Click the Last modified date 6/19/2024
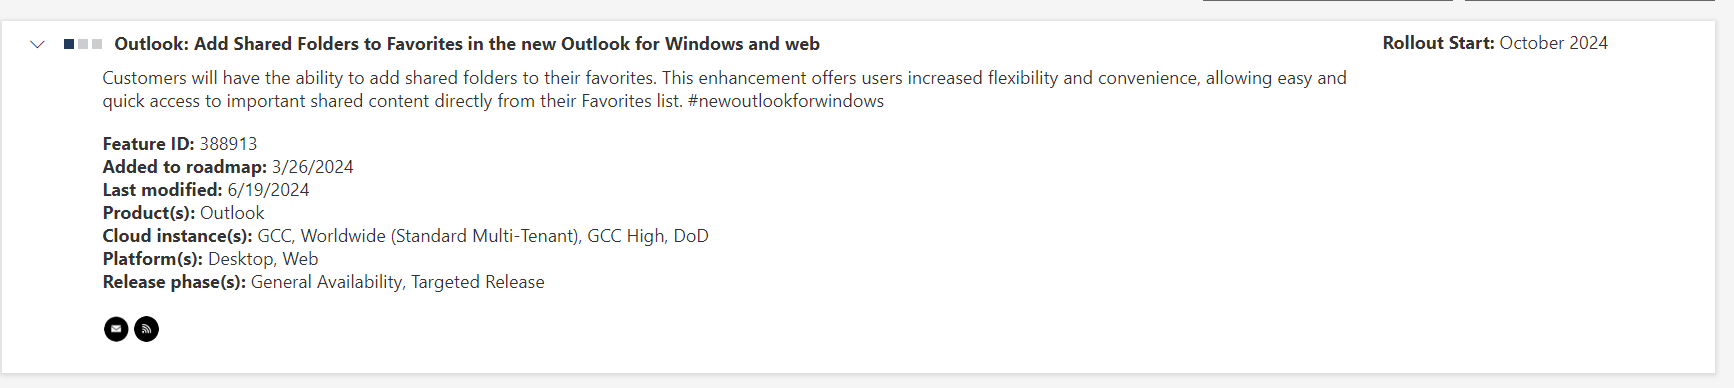The width and height of the screenshot is (1734, 388). click(x=268, y=190)
